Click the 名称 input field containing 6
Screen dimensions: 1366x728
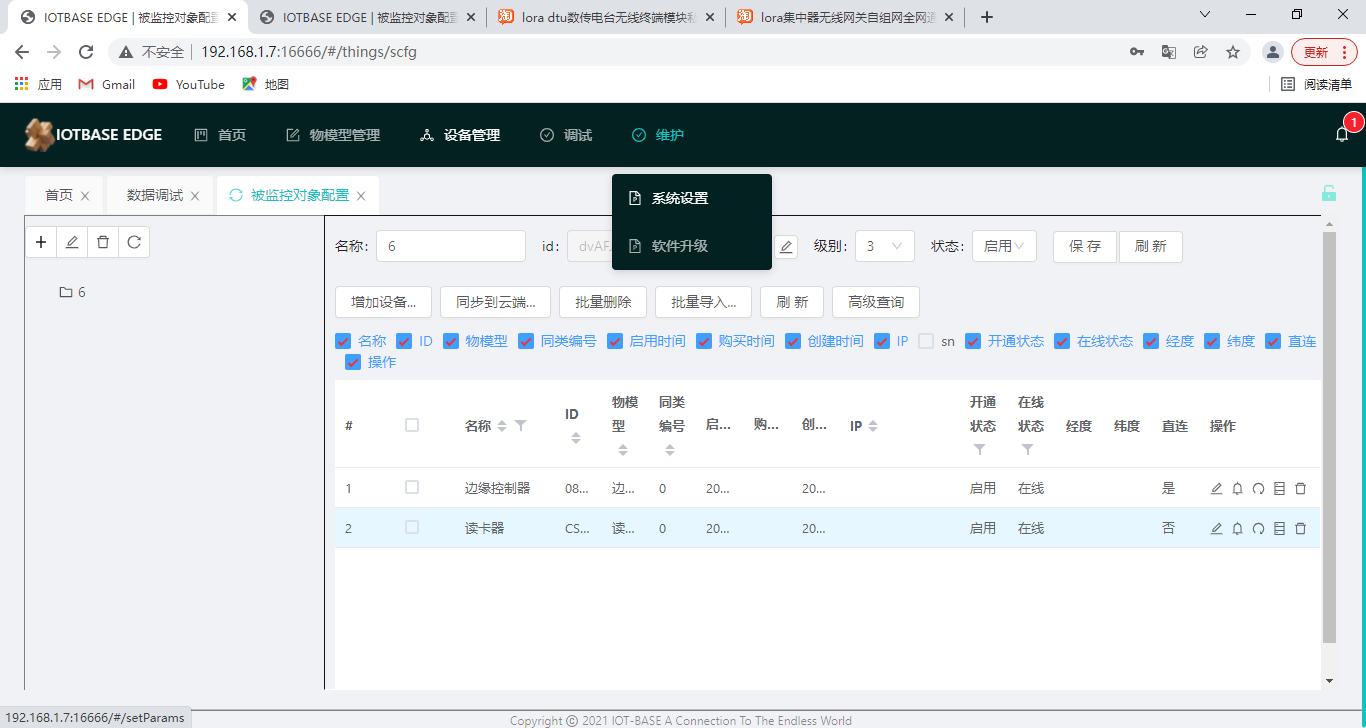click(x=450, y=246)
